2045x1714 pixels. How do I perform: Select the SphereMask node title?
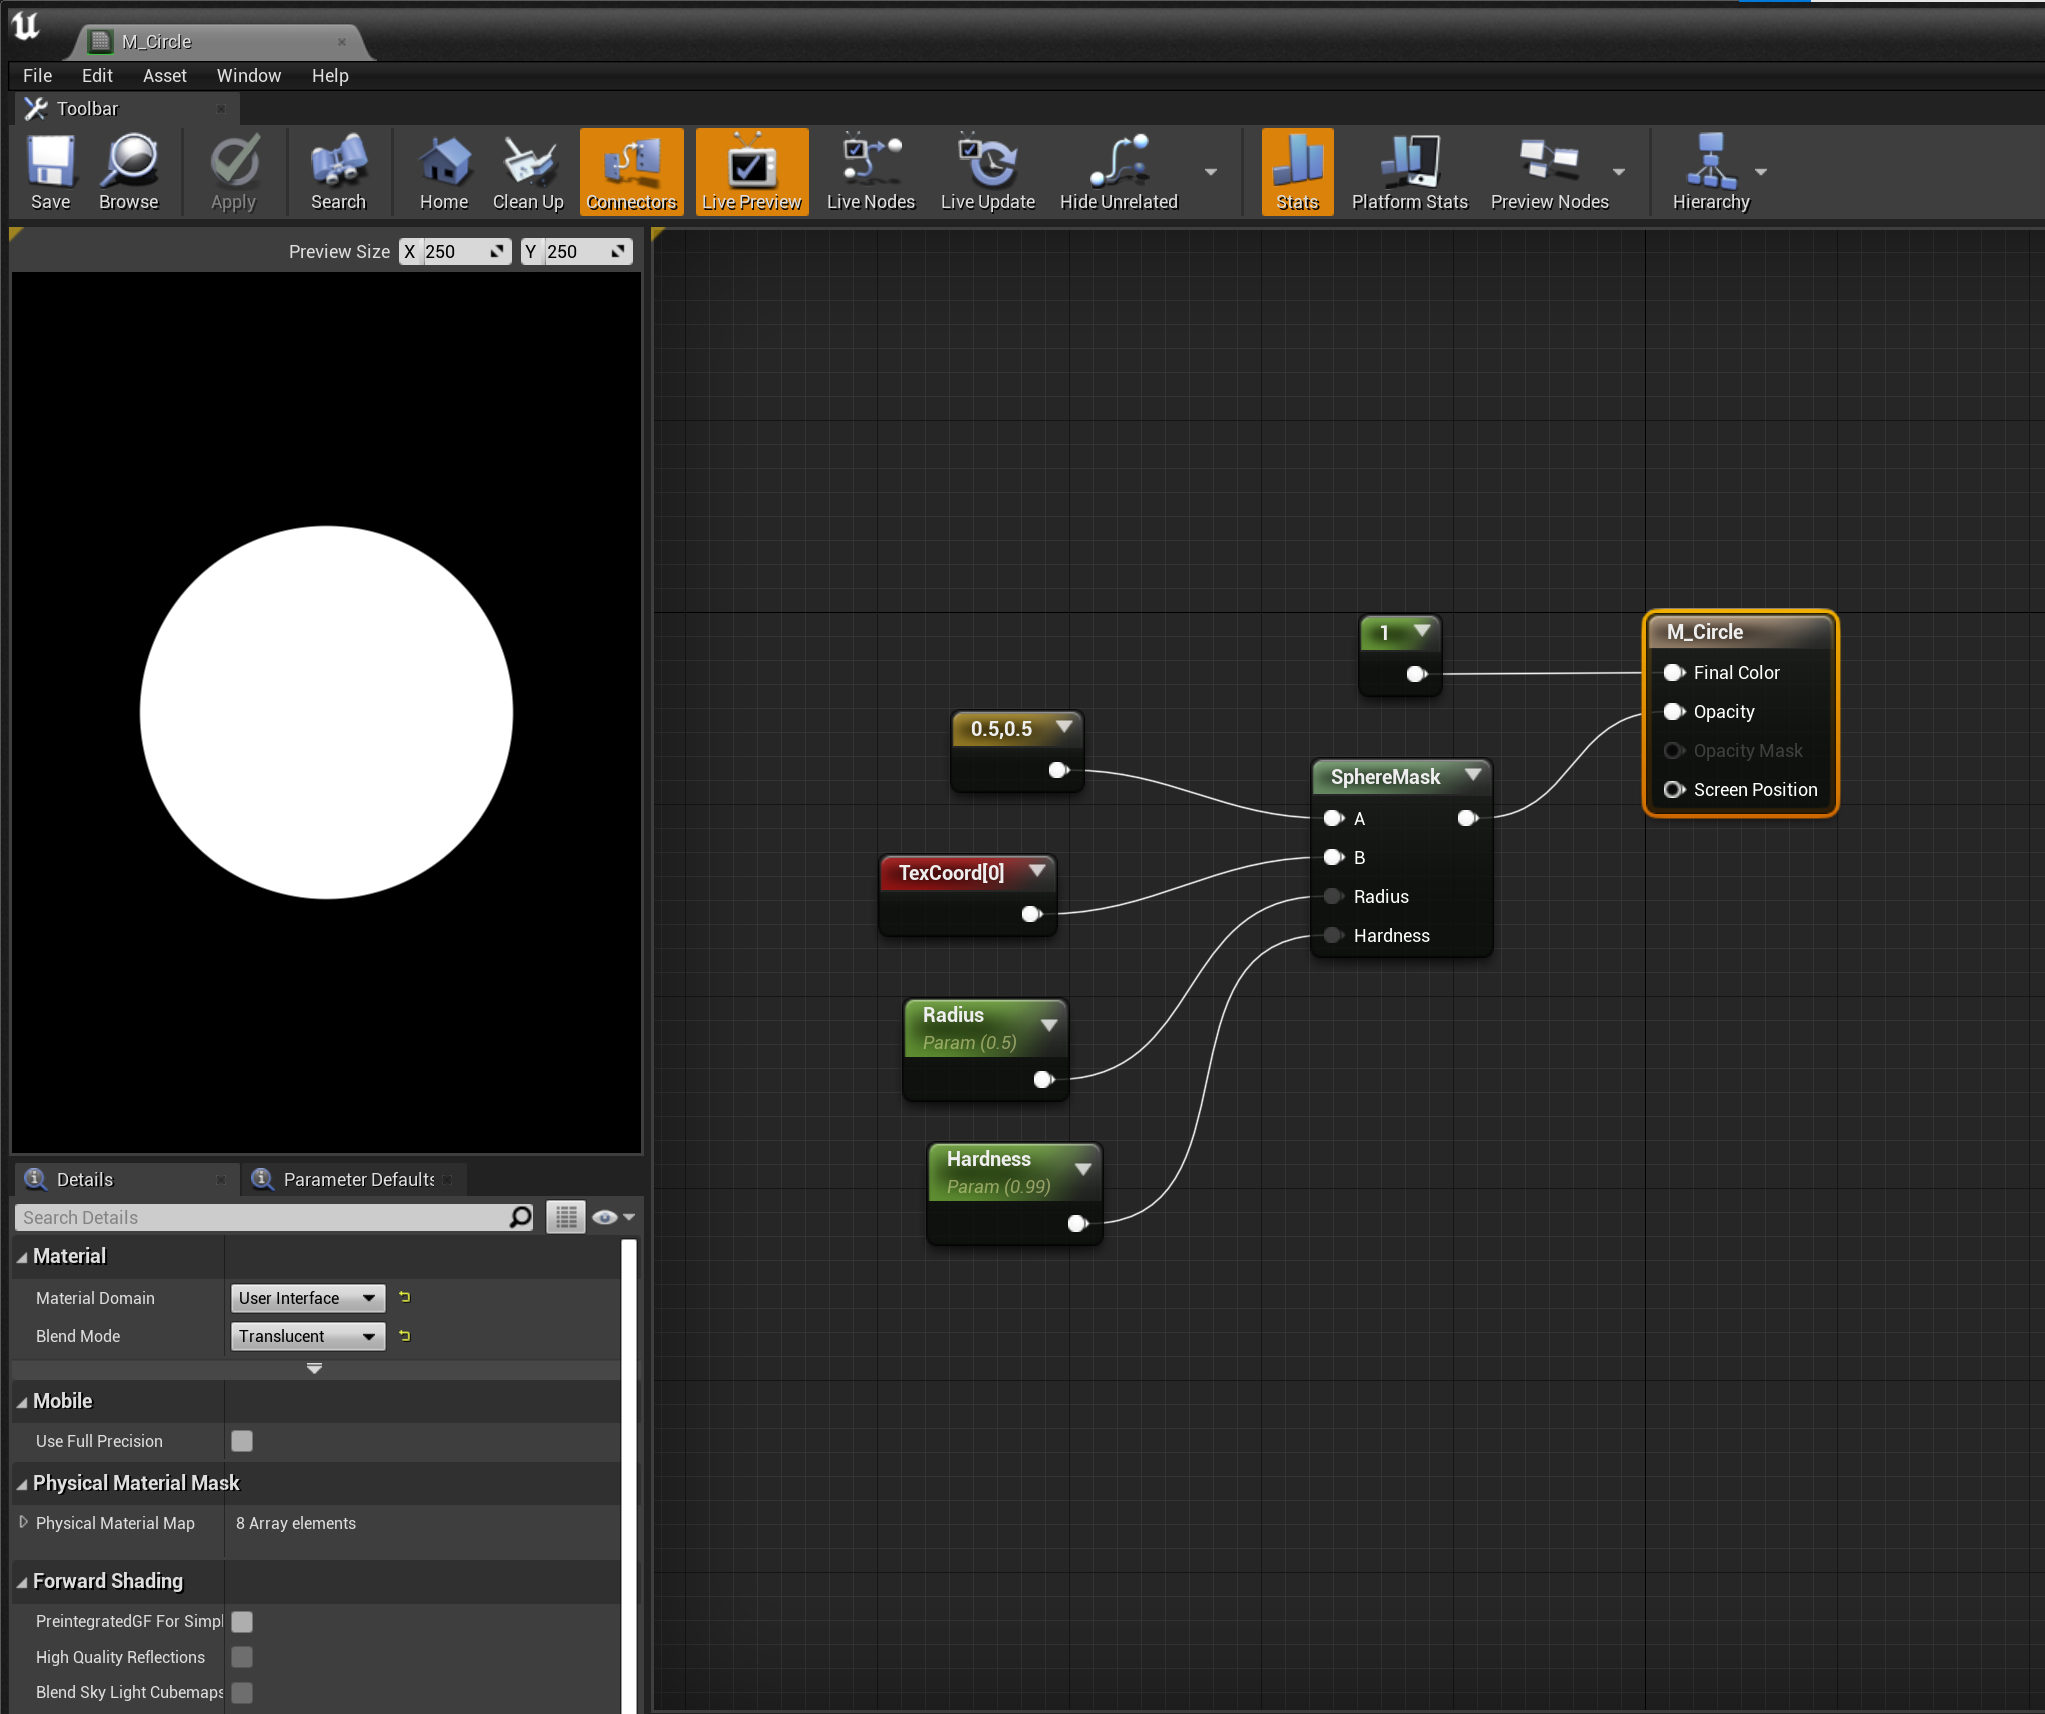click(1384, 777)
